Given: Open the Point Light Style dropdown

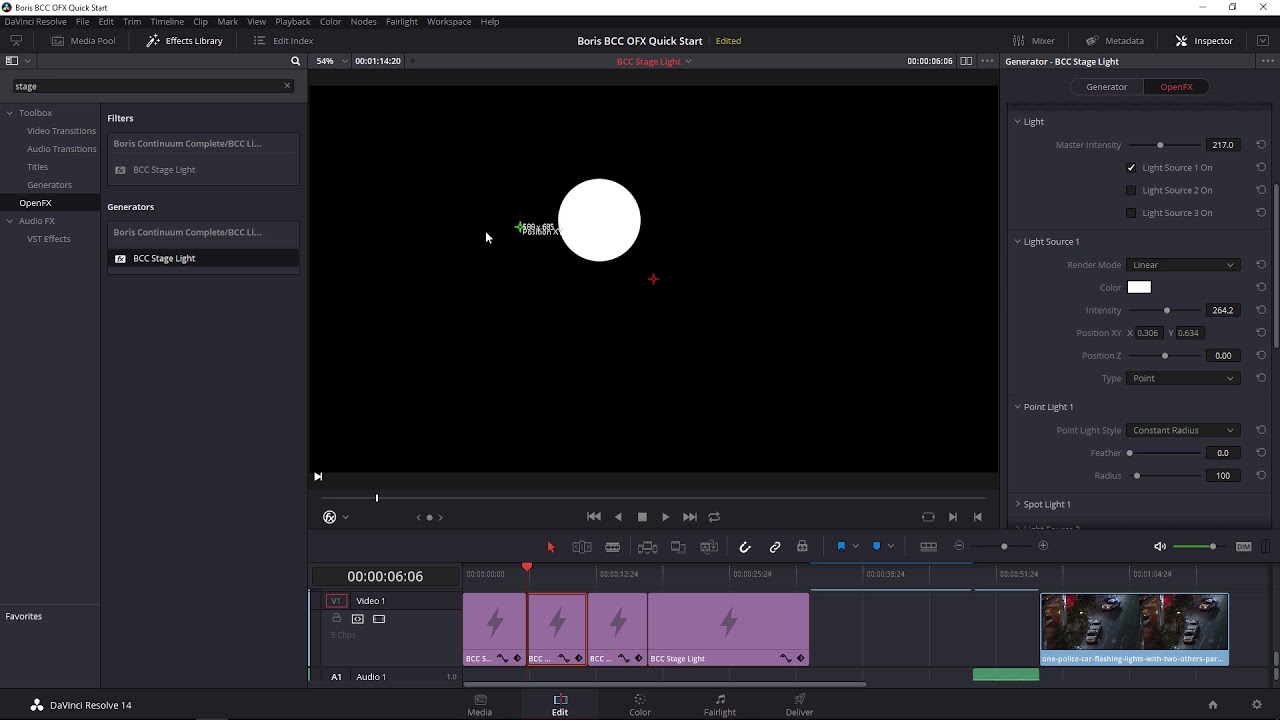Looking at the screenshot, I should 1183,430.
